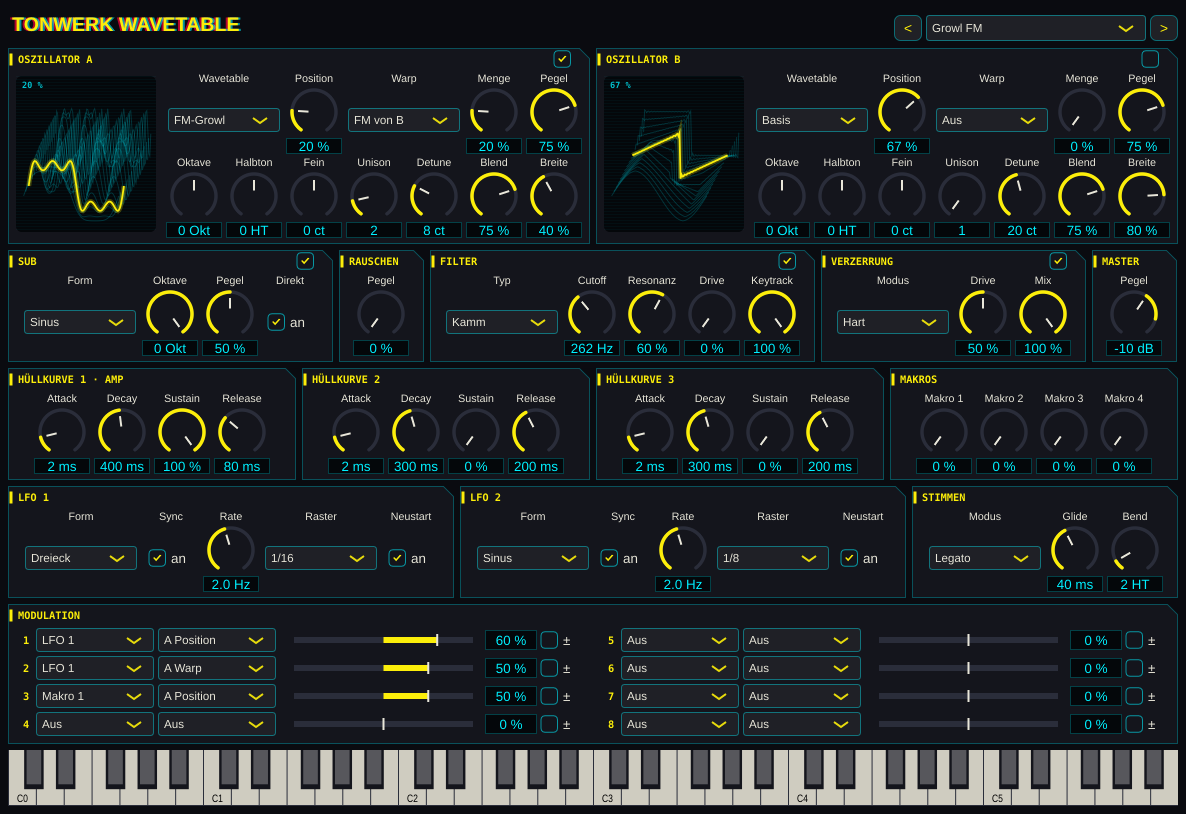The width and height of the screenshot is (1186, 814).
Task: Click the Filter Cutoff value field 262 Hz
Action: click(x=591, y=348)
